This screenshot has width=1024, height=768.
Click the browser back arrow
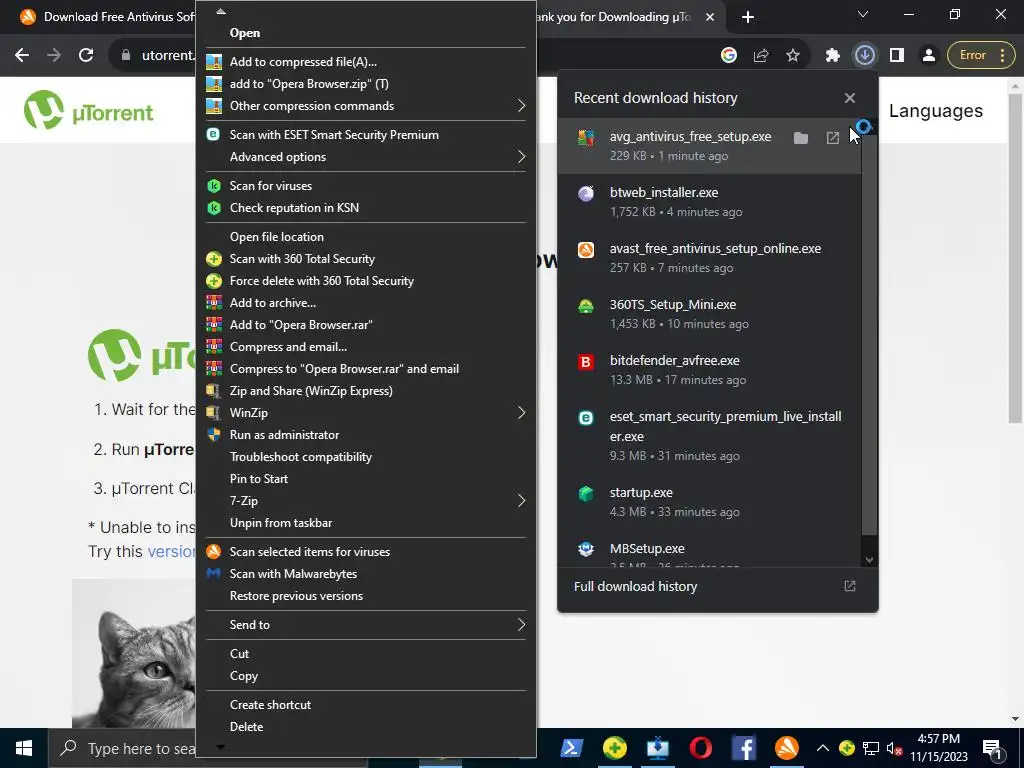click(22, 56)
